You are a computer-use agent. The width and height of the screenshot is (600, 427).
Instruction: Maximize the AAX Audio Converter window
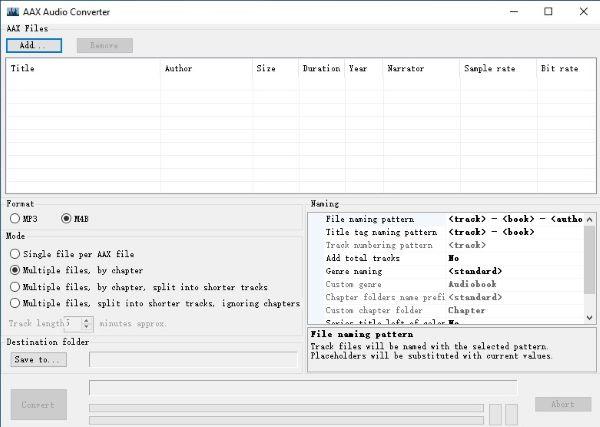pyautogui.click(x=548, y=11)
